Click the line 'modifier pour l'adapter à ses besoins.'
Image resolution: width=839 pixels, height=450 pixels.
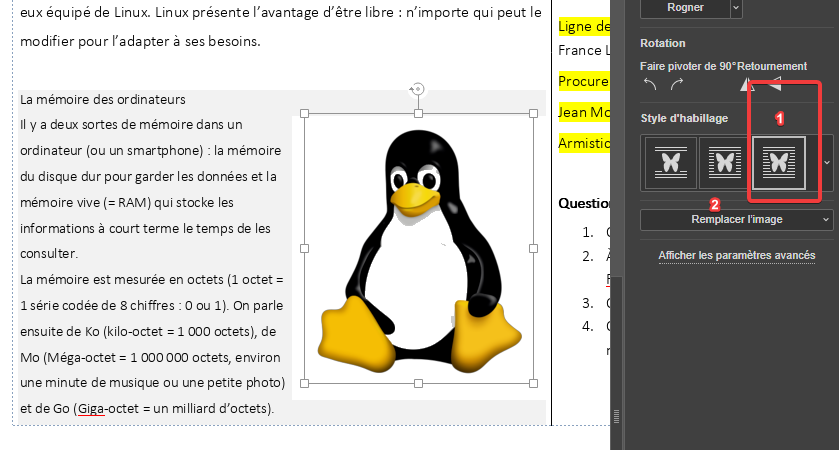coord(140,41)
